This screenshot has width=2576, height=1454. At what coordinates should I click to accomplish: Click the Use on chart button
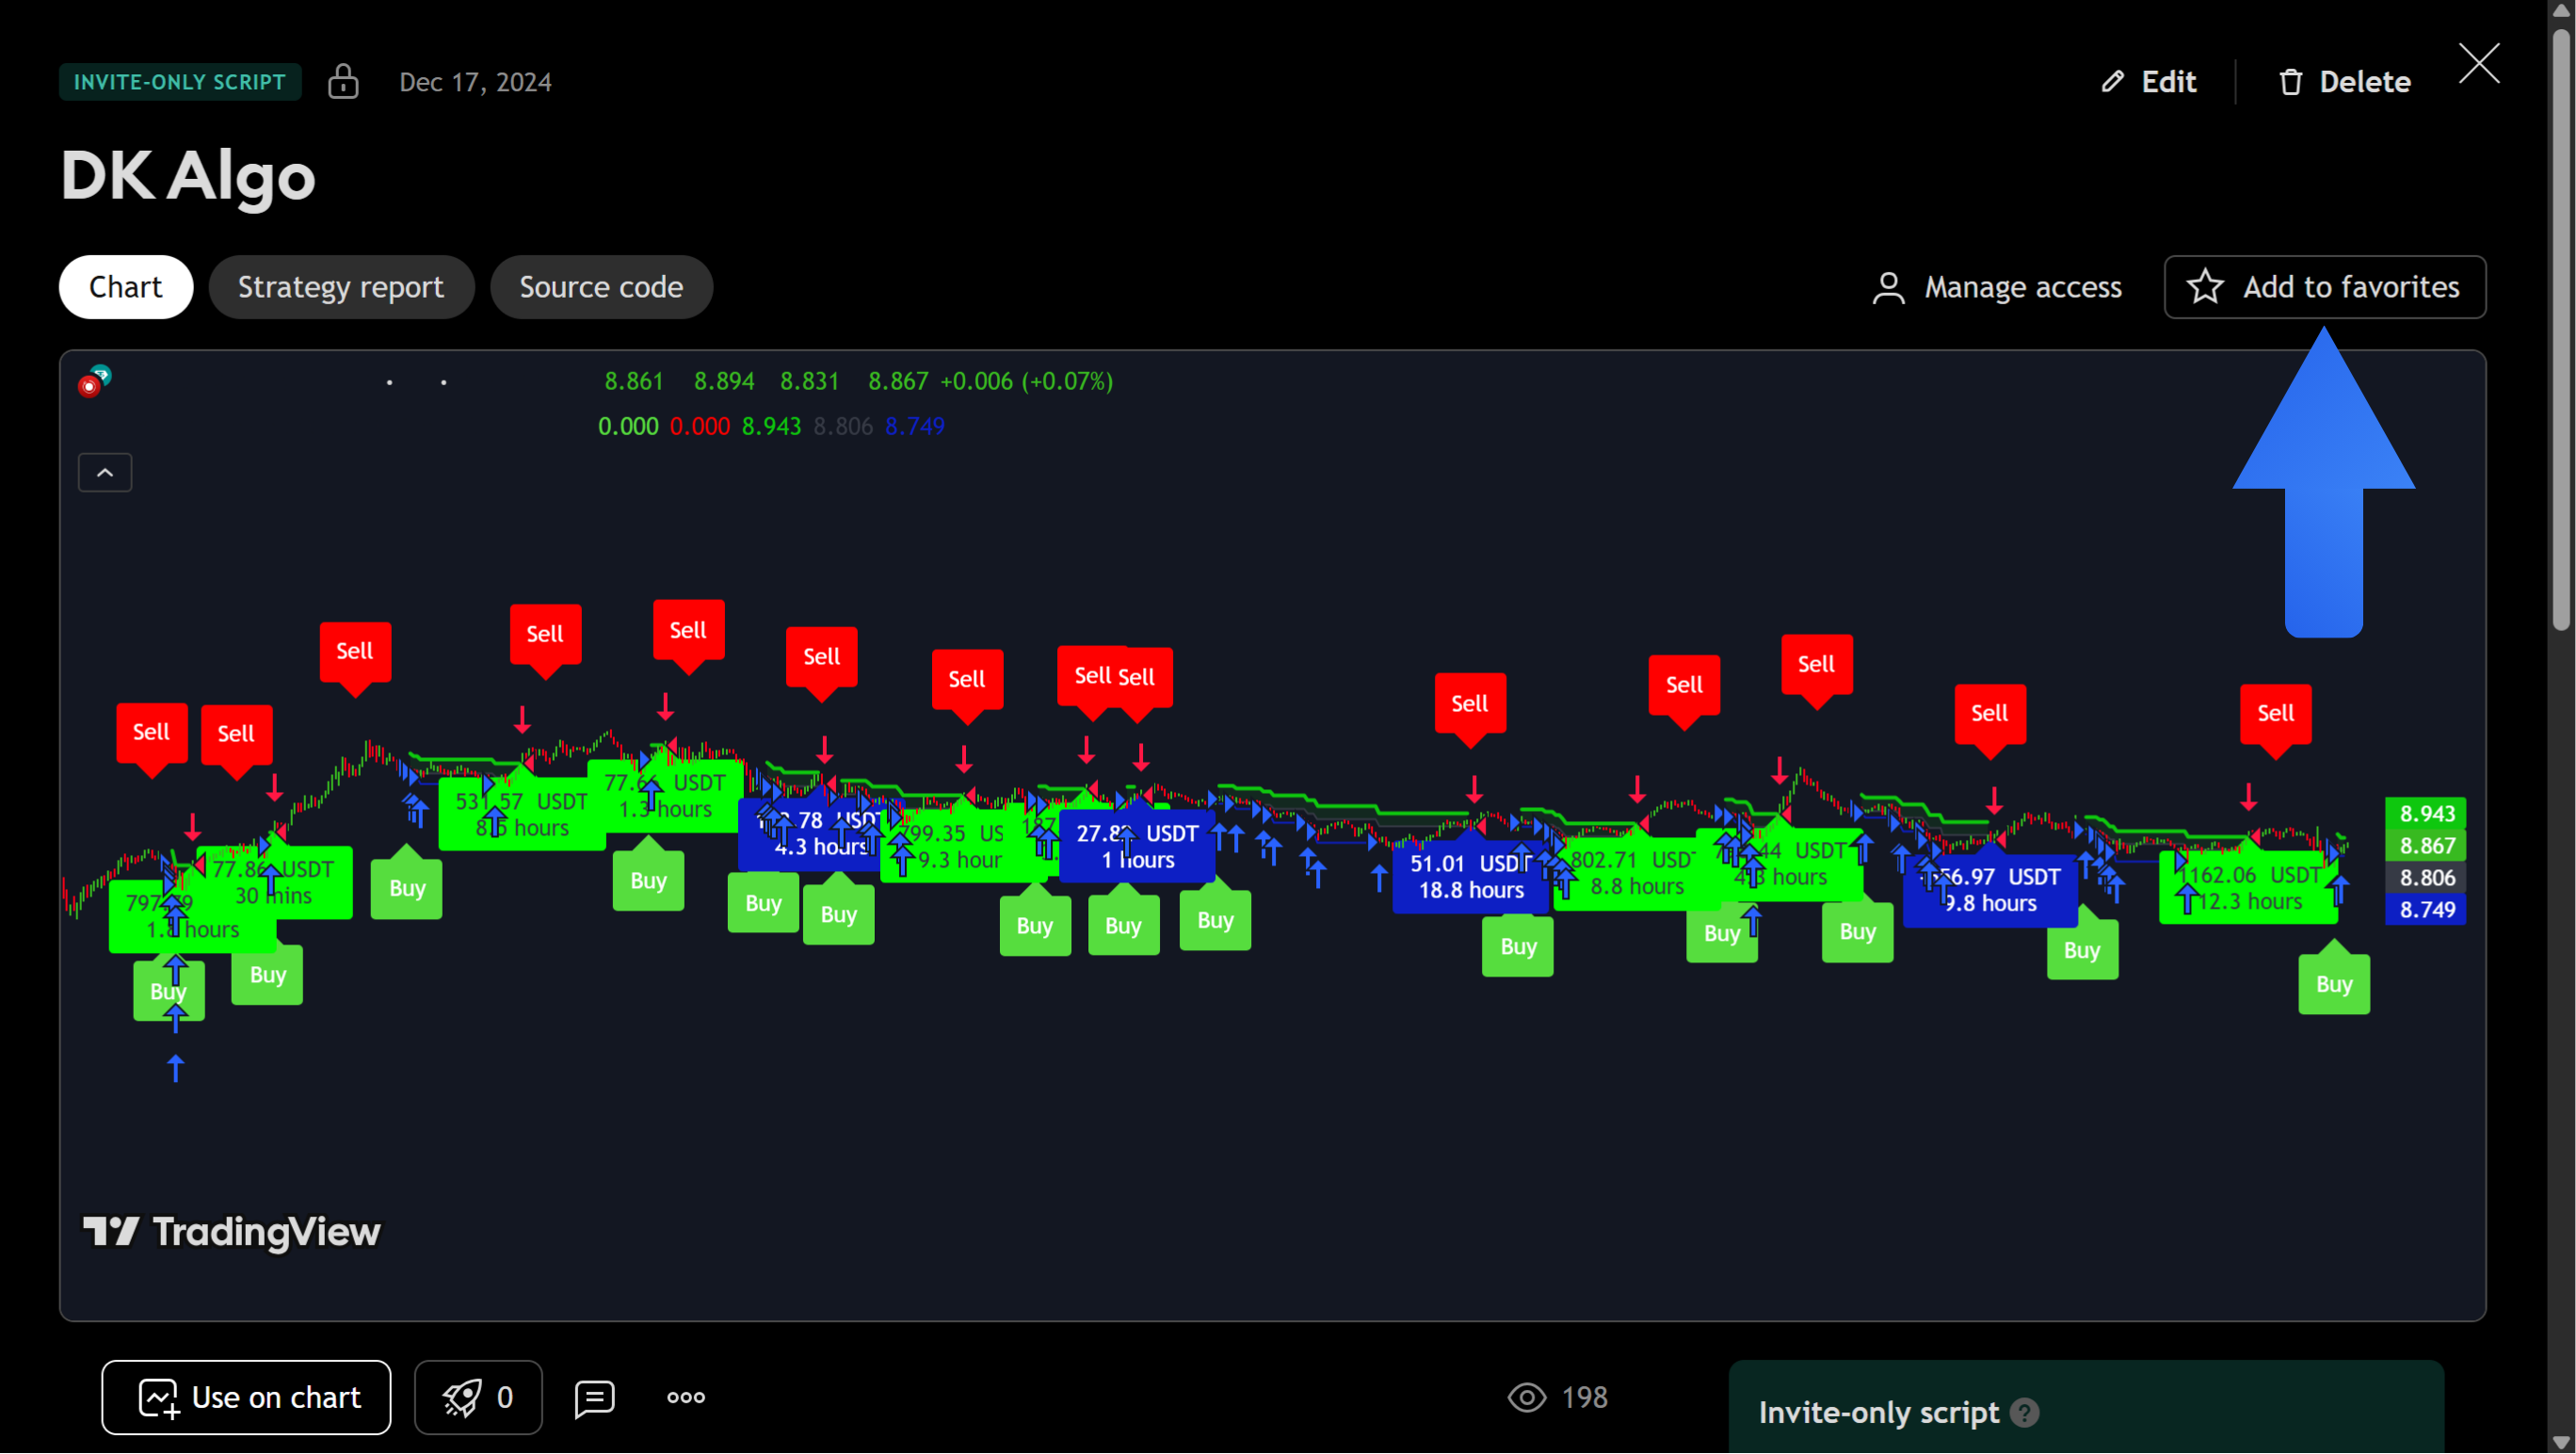246,1397
